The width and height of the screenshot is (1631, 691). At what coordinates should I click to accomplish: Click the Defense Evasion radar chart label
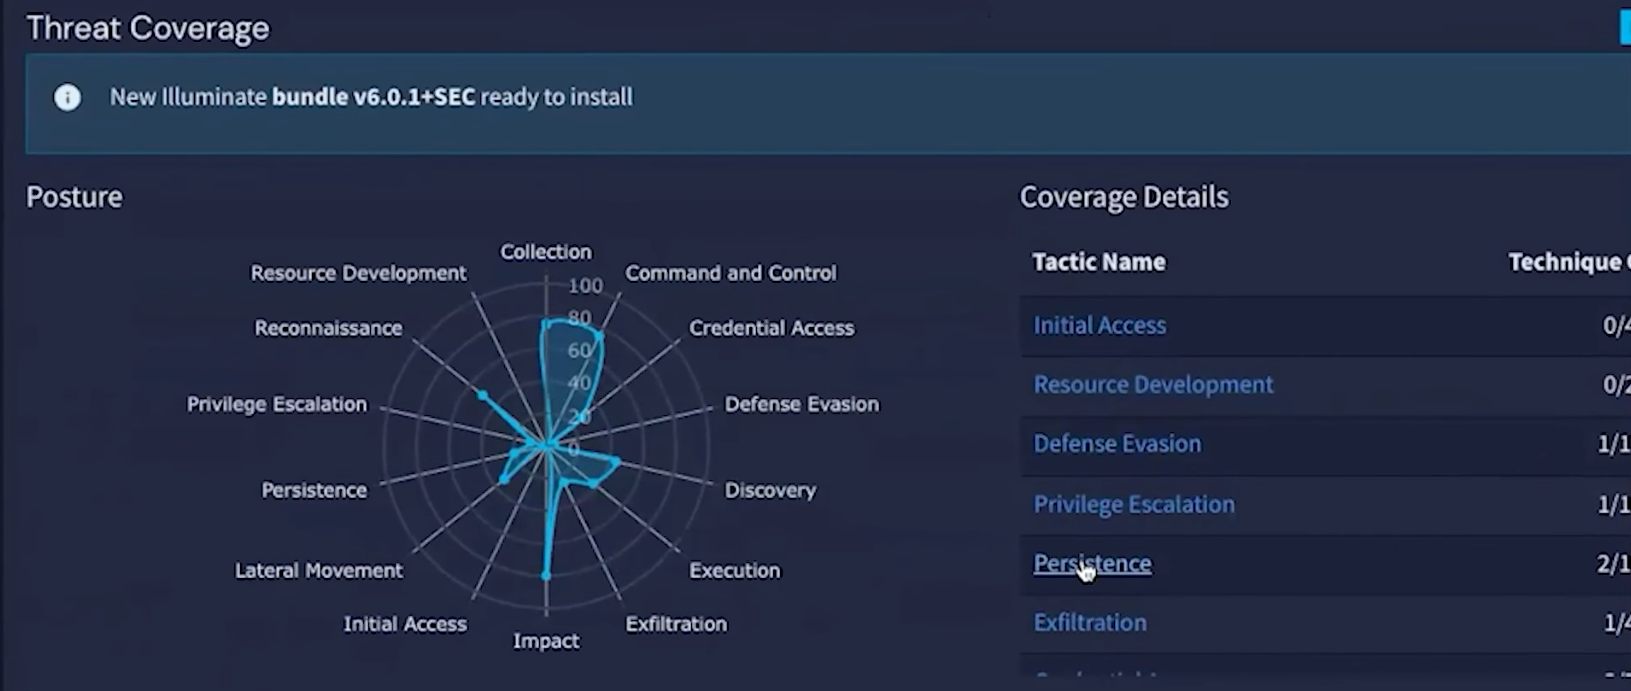[802, 404]
